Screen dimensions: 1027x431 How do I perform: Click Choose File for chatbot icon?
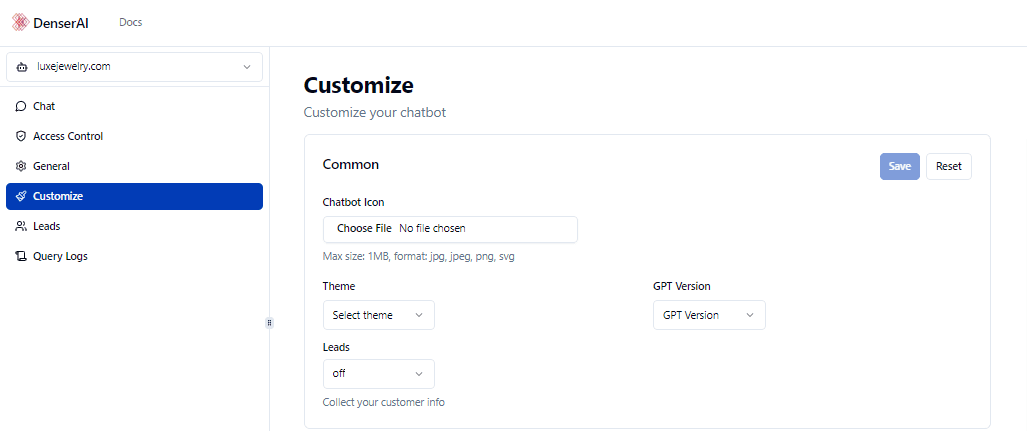click(364, 229)
